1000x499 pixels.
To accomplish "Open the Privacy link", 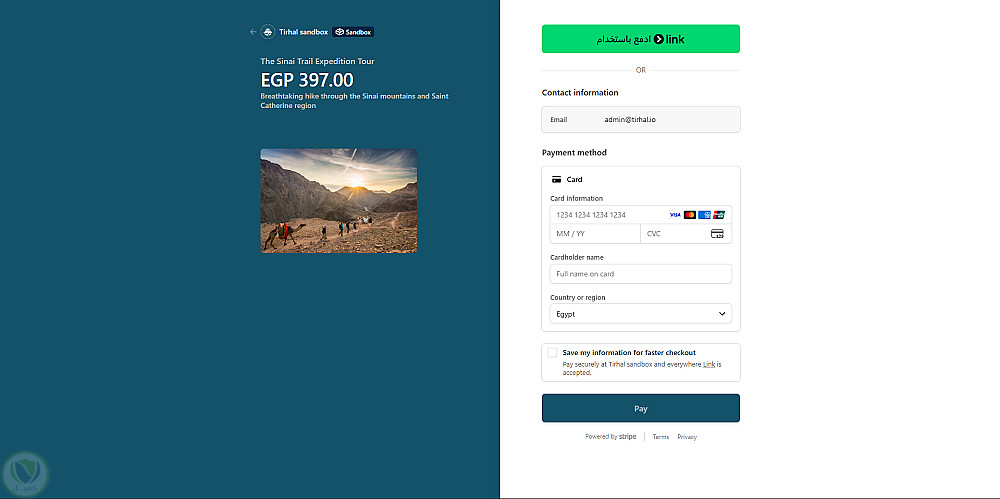I will point(687,437).
